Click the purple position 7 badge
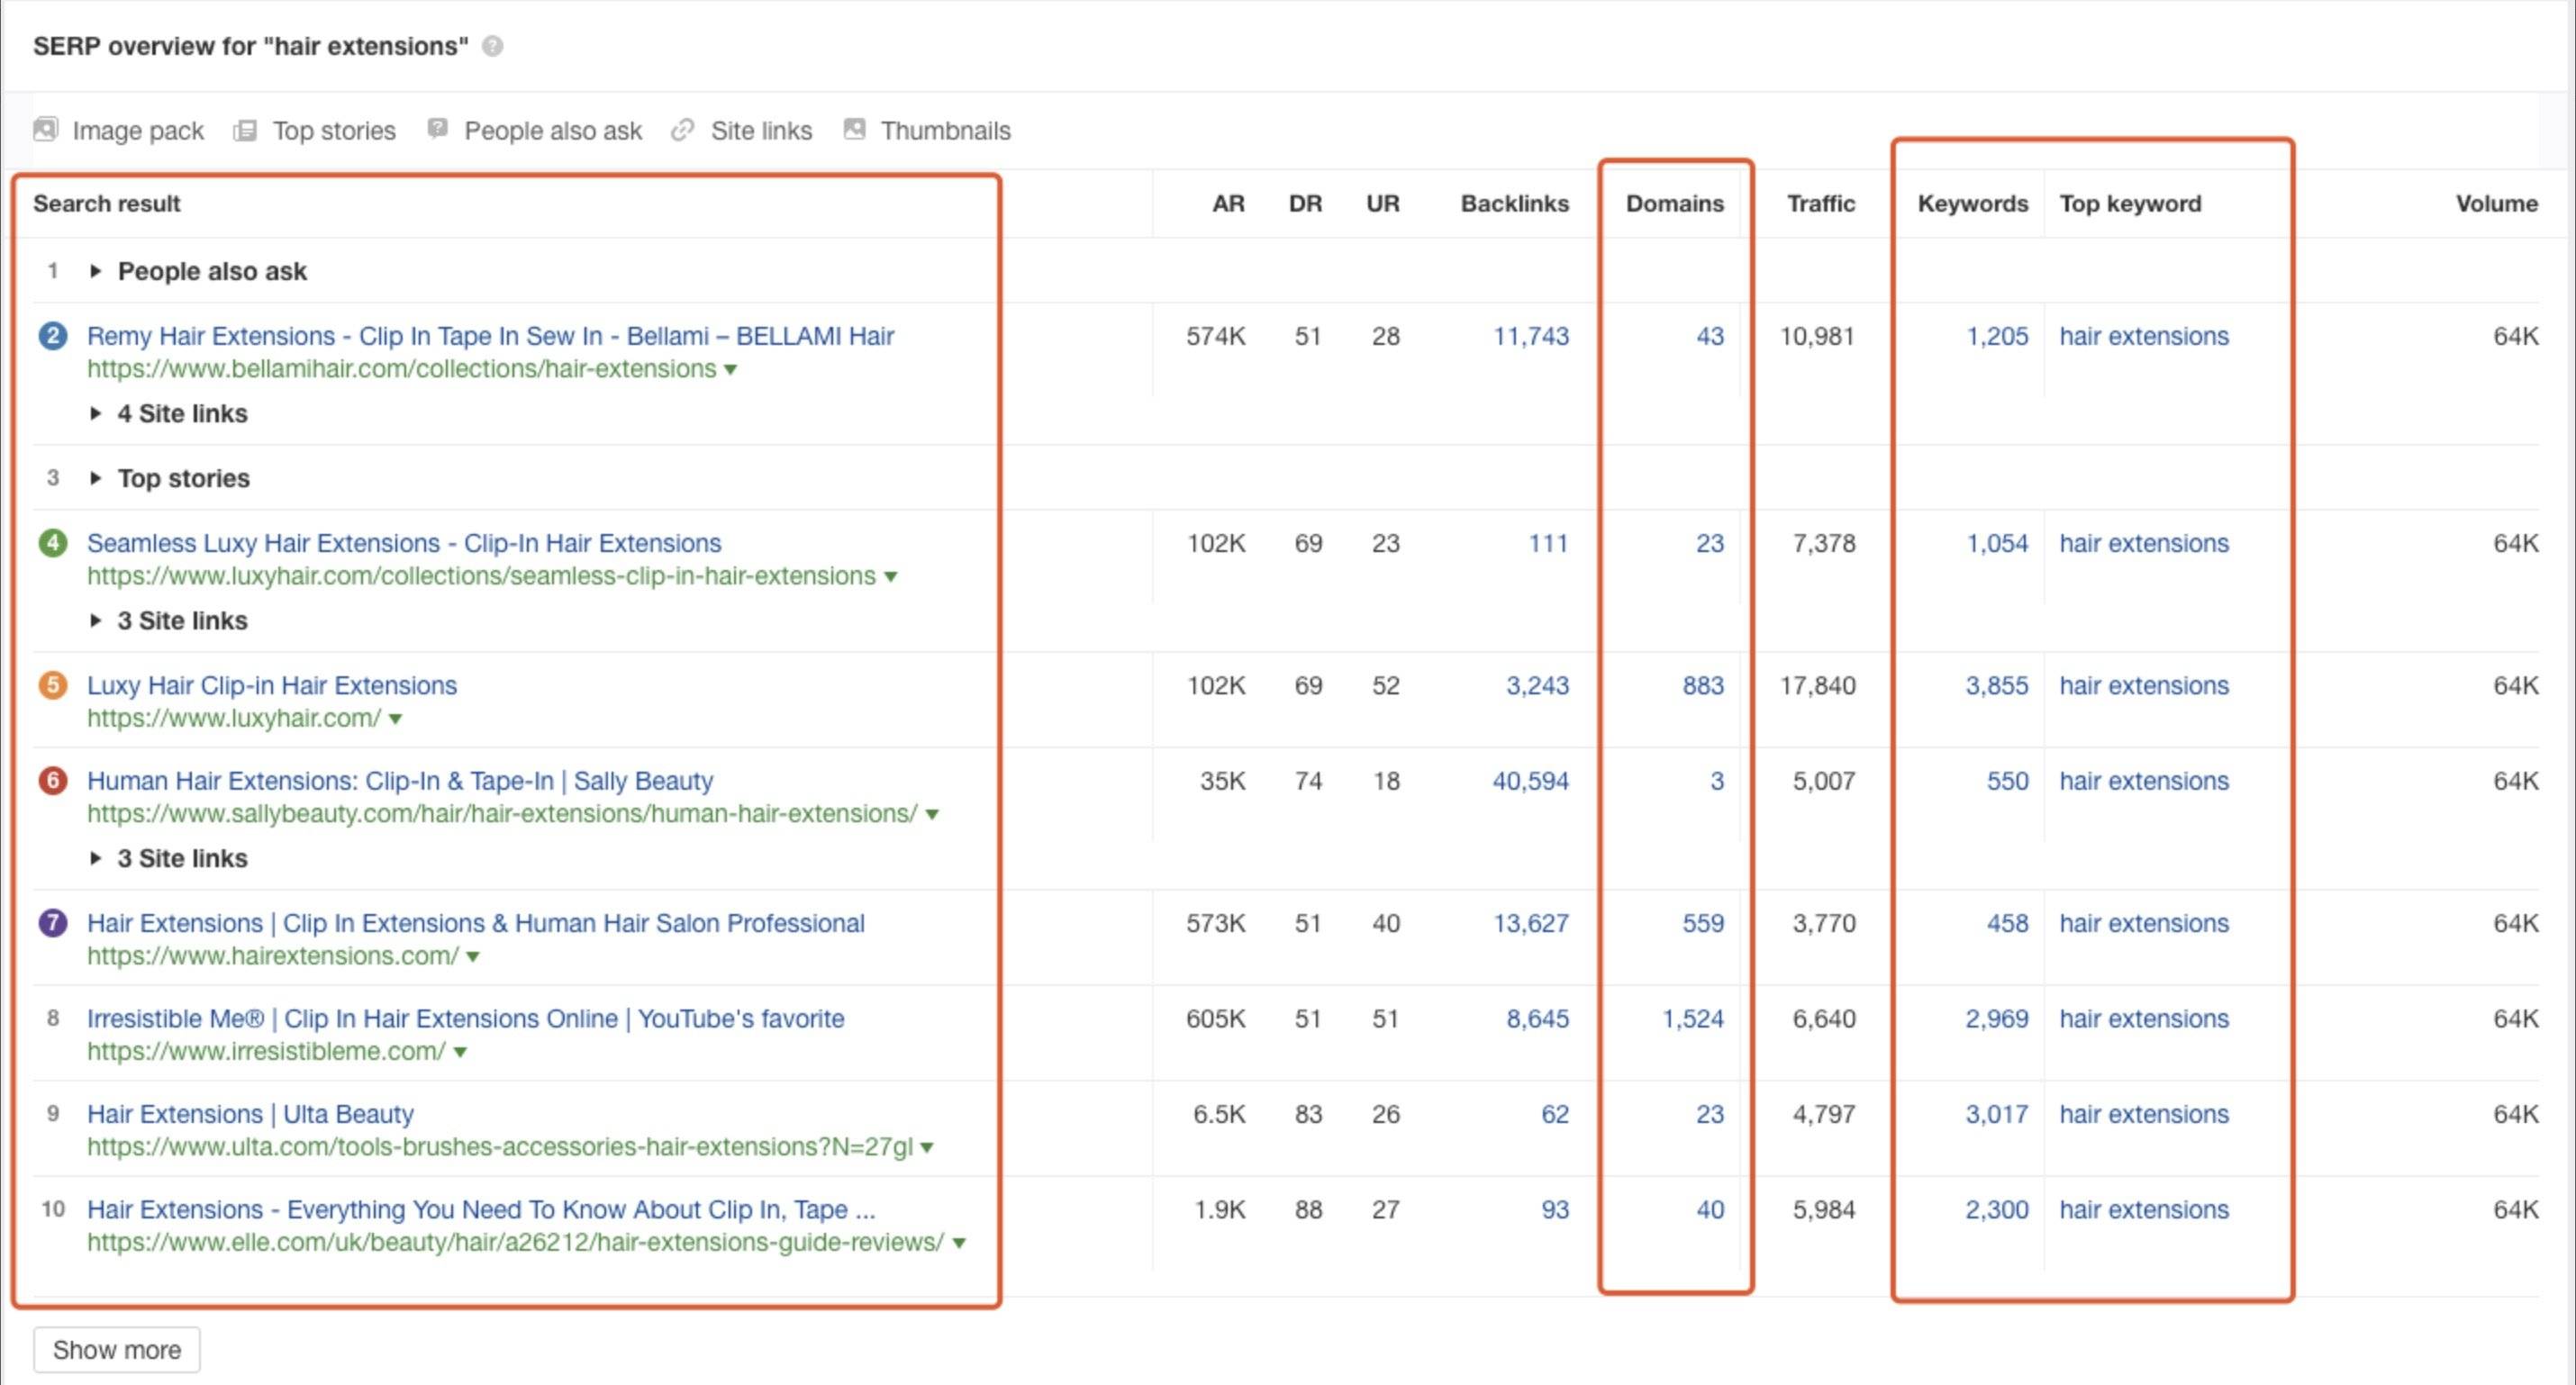This screenshot has width=2576, height=1385. (x=53, y=922)
